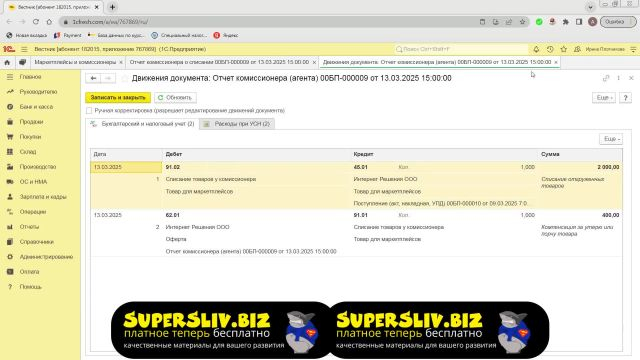Close the Движения документа tab
This screenshot has width=640, height=360.
[x=556, y=62]
